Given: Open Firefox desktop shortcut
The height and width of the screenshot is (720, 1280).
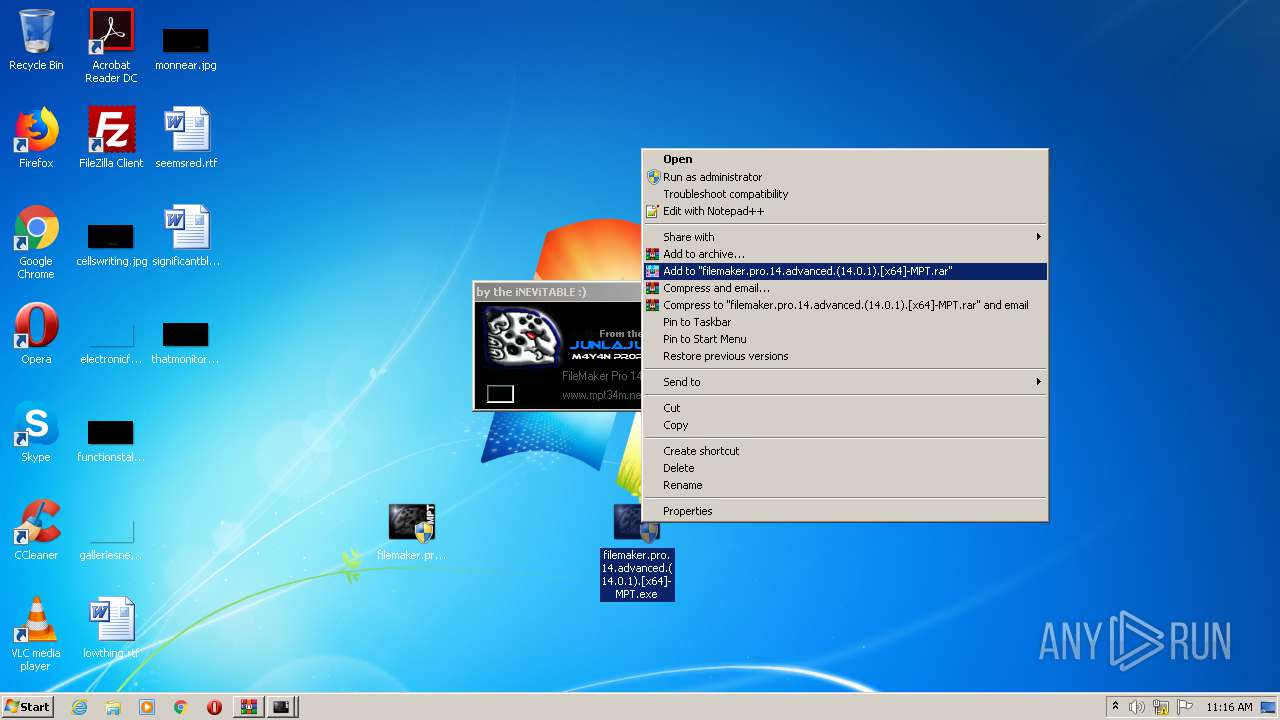Looking at the screenshot, I should click(x=36, y=138).
